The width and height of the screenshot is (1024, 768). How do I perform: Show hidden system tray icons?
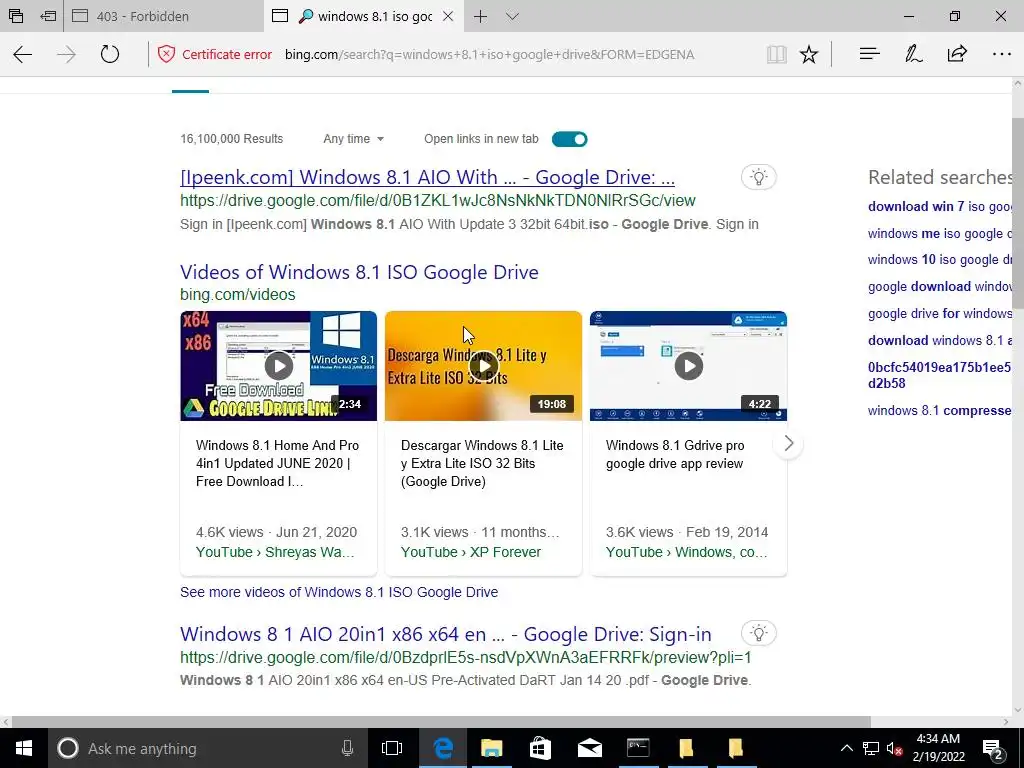tap(846, 748)
